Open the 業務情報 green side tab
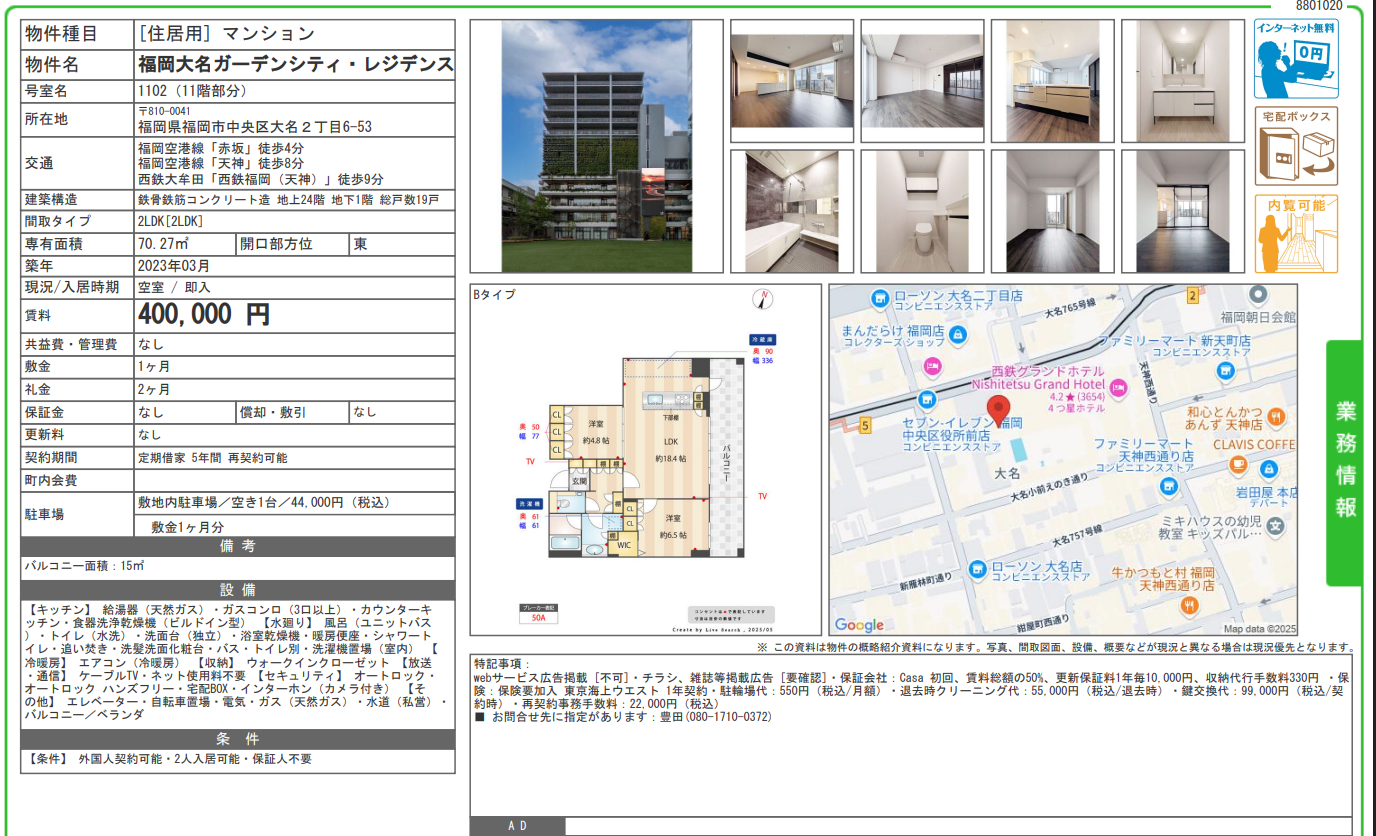Screen dimensions: 1376x836 pos(1345,462)
